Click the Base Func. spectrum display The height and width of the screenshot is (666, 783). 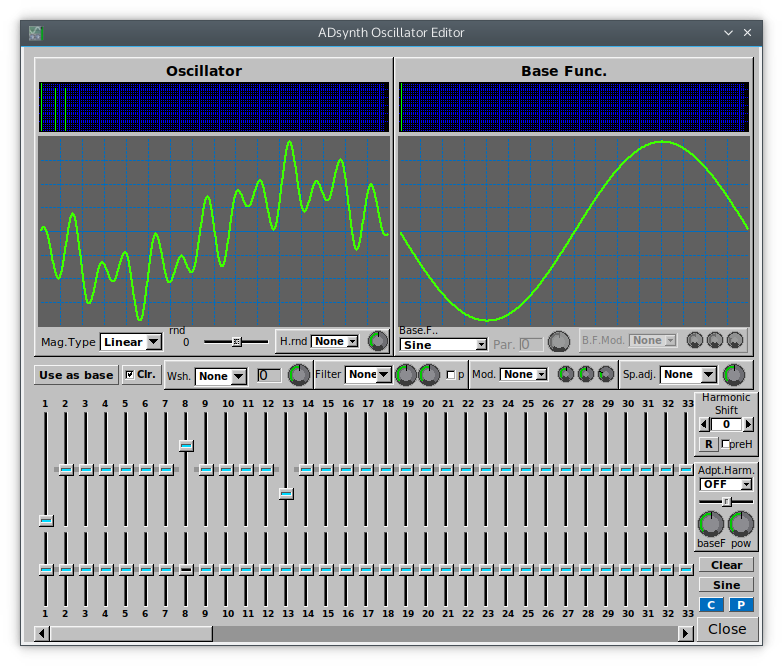pyautogui.click(x=574, y=107)
